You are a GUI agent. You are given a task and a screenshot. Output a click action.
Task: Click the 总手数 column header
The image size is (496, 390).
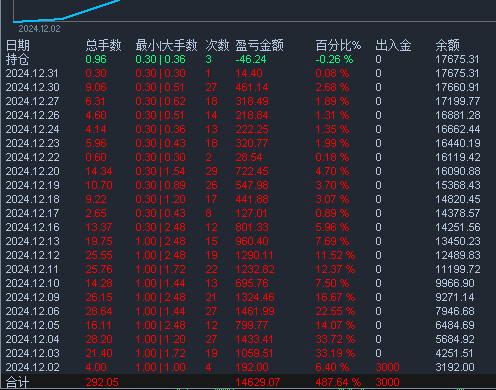point(103,45)
